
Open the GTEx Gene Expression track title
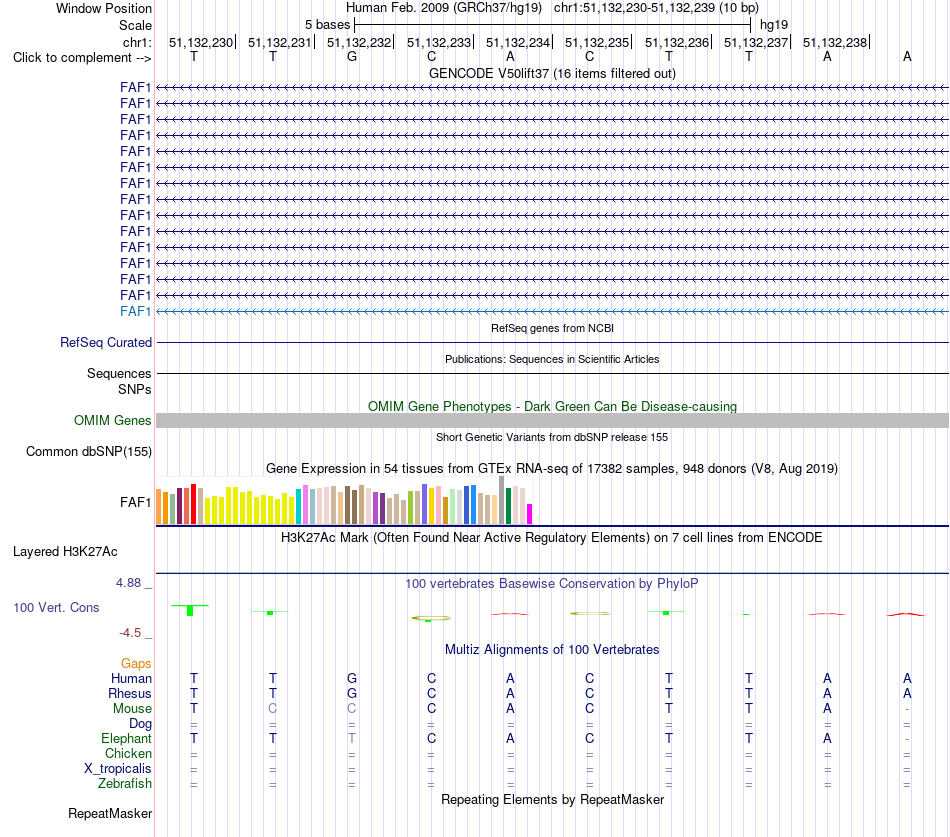[552, 469]
